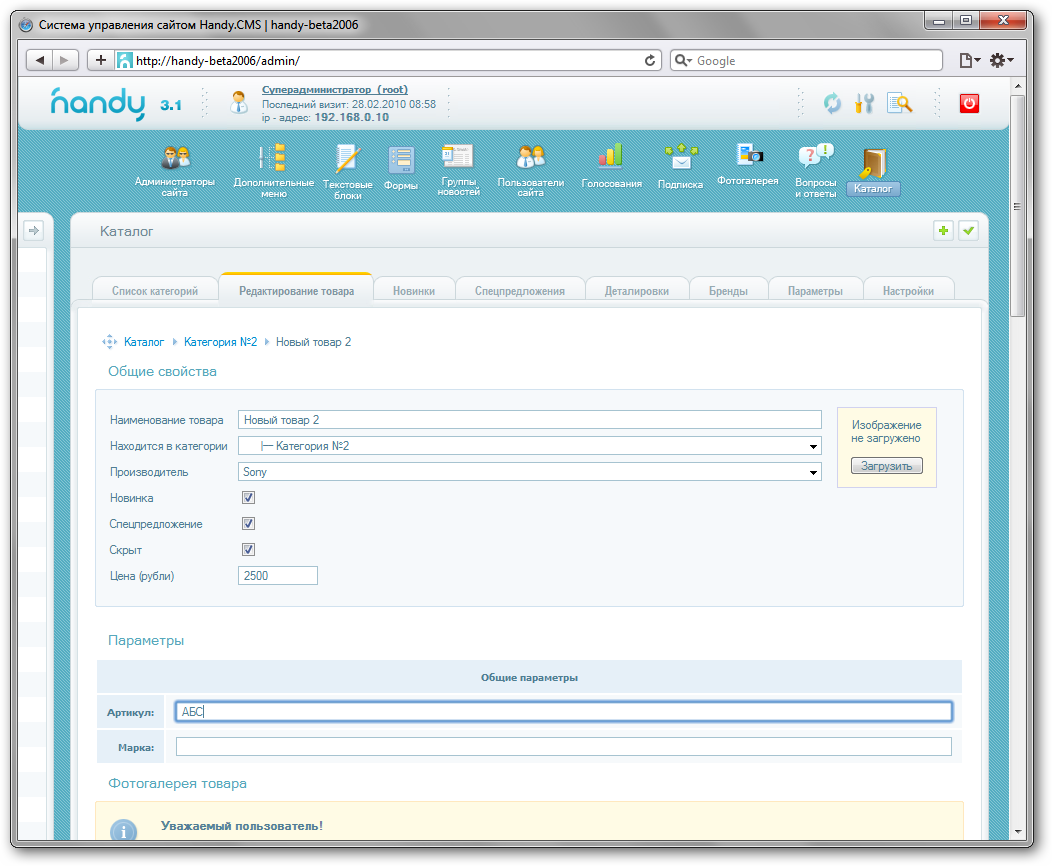This screenshot has width=1052, height=866.
Task: Uncheck the Новинка checkbox
Action: click(x=249, y=498)
